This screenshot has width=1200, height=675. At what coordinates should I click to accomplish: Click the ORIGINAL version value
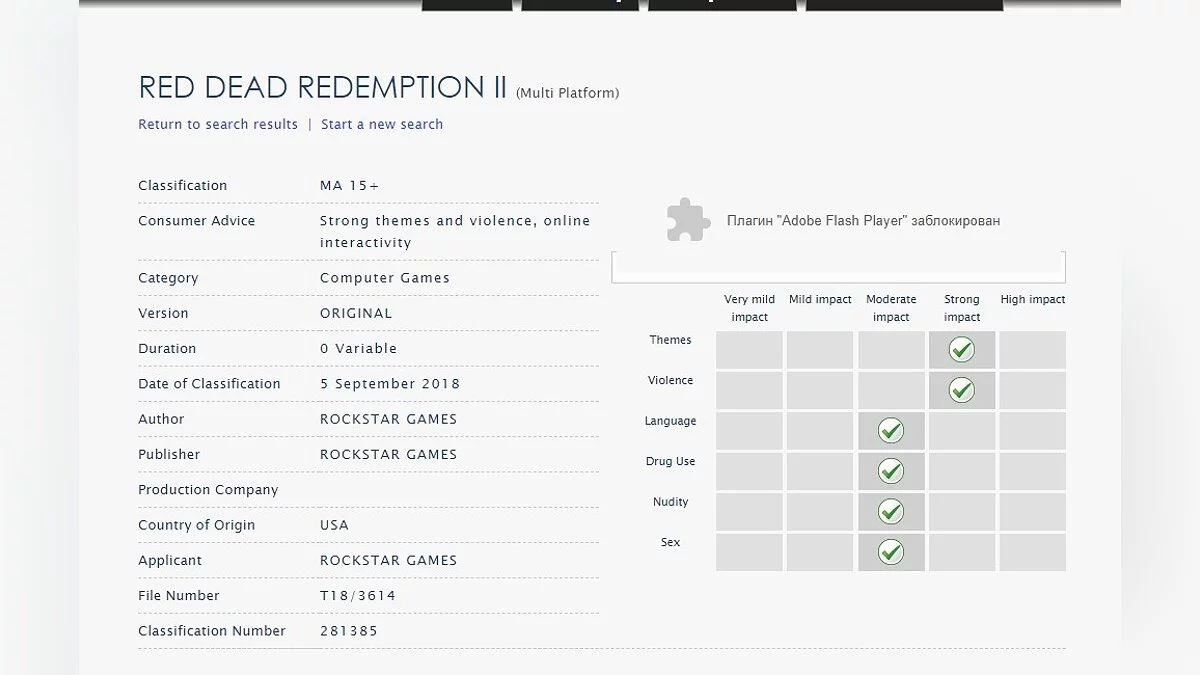click(356, 313)
